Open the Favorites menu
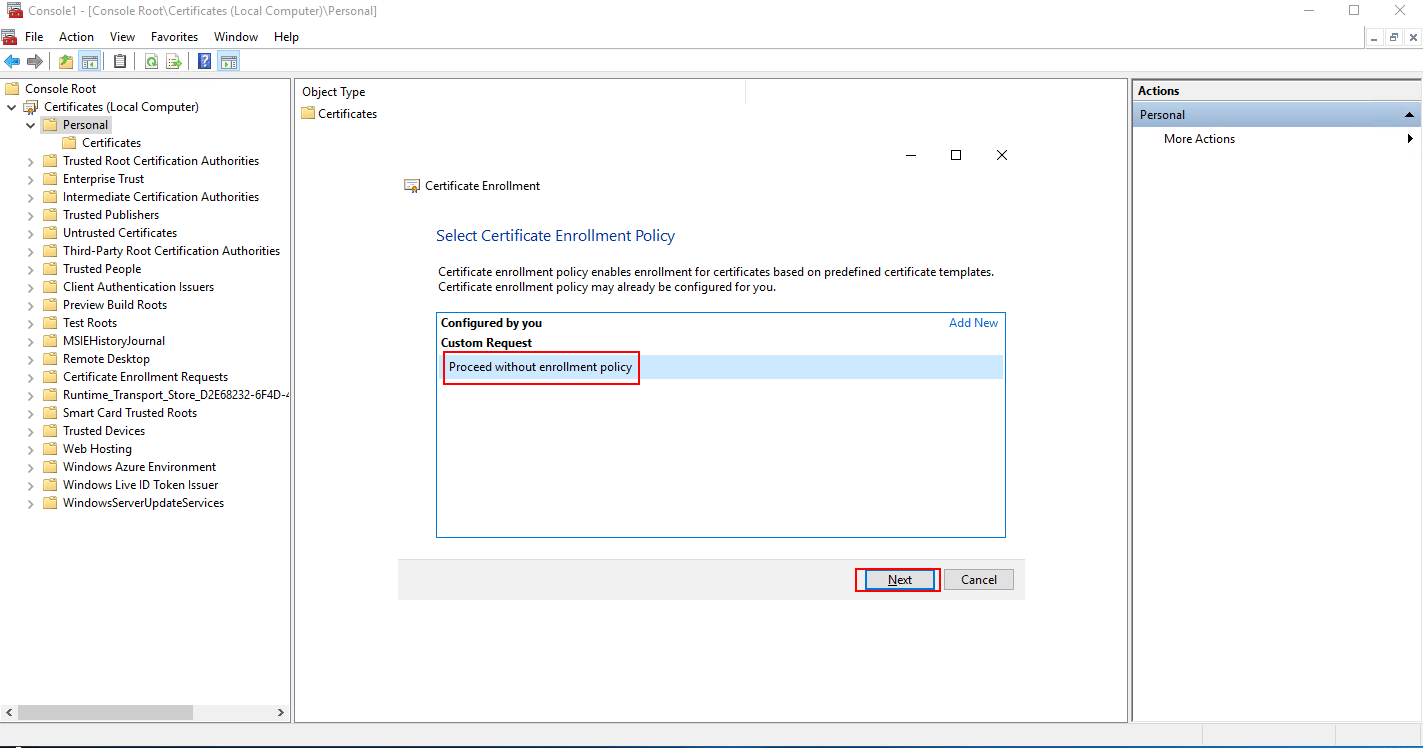The width and height of the screenshot is (1423, 748). coord(174,36)
